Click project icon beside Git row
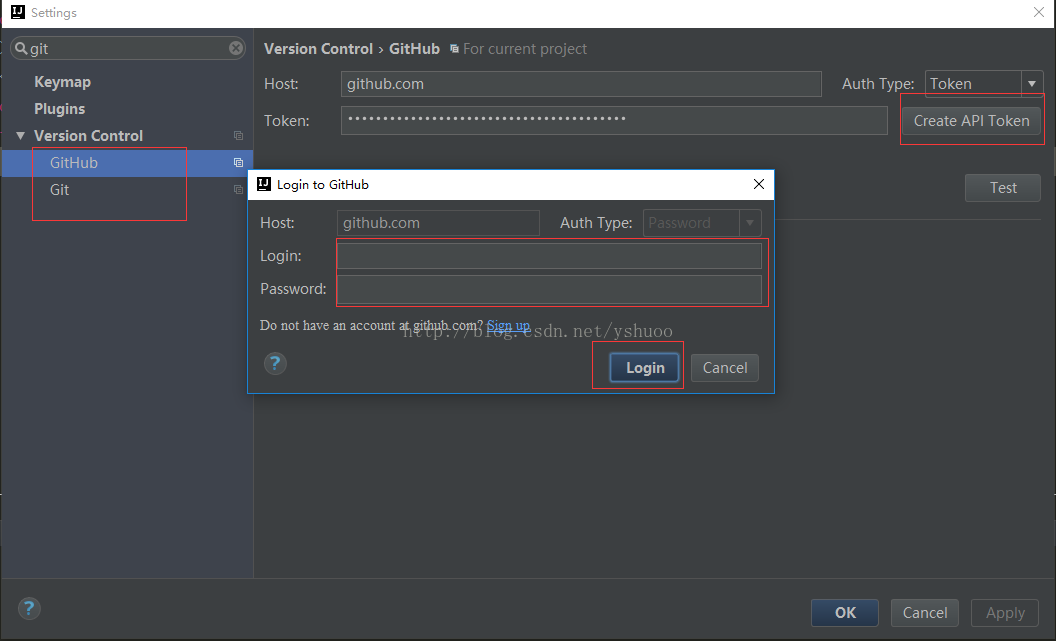The height and width of the screenshot is (641, 1056). pyautogui.click(x=238, y=190)
